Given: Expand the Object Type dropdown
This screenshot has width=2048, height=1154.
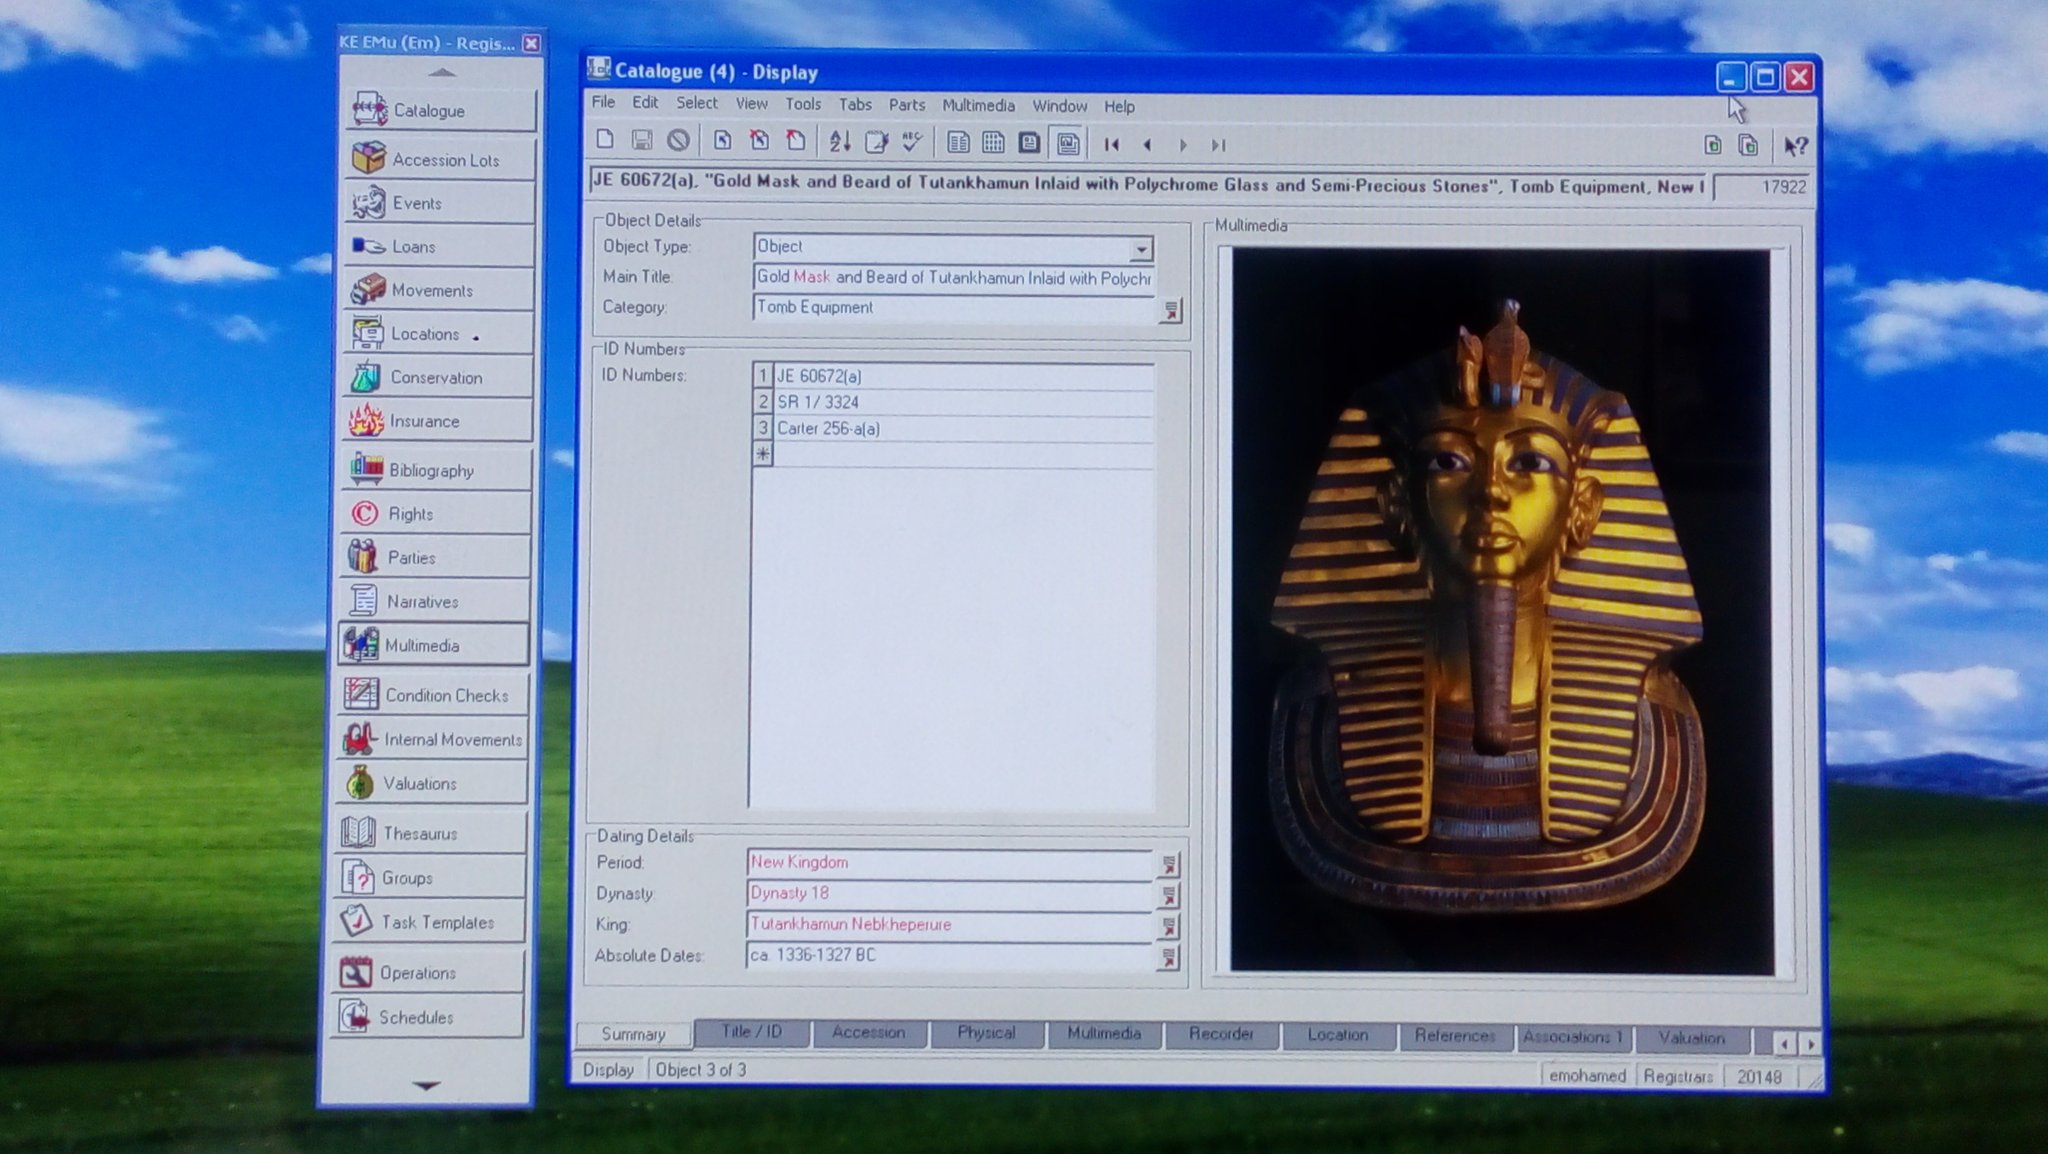Looking at the screenshot, I should 1141,248.
